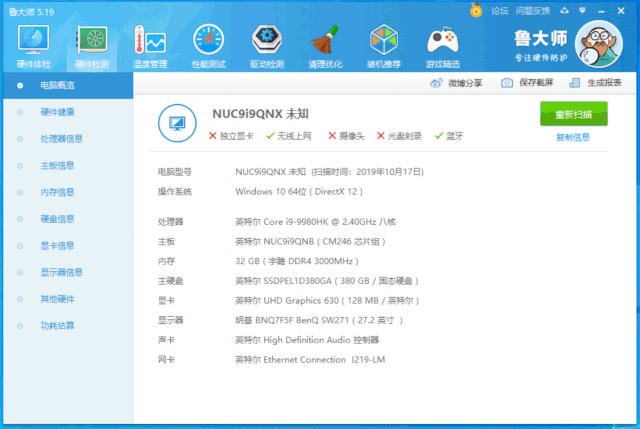
Task: Click the UHD Graphics 630 value
Action: tap(327, 301)
